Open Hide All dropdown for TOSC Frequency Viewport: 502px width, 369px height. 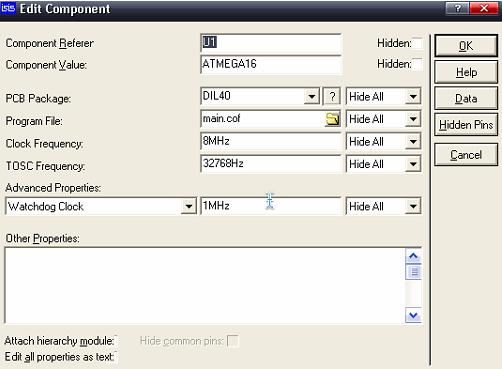tap(413, 164)
